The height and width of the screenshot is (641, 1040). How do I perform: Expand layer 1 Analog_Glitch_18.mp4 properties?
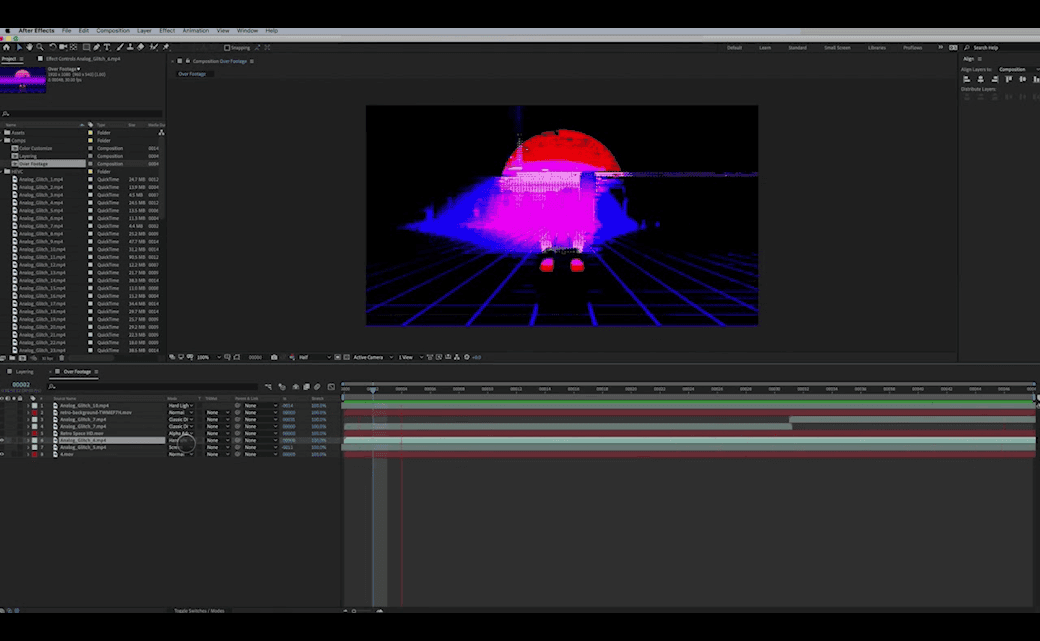(x=28, y=405)
